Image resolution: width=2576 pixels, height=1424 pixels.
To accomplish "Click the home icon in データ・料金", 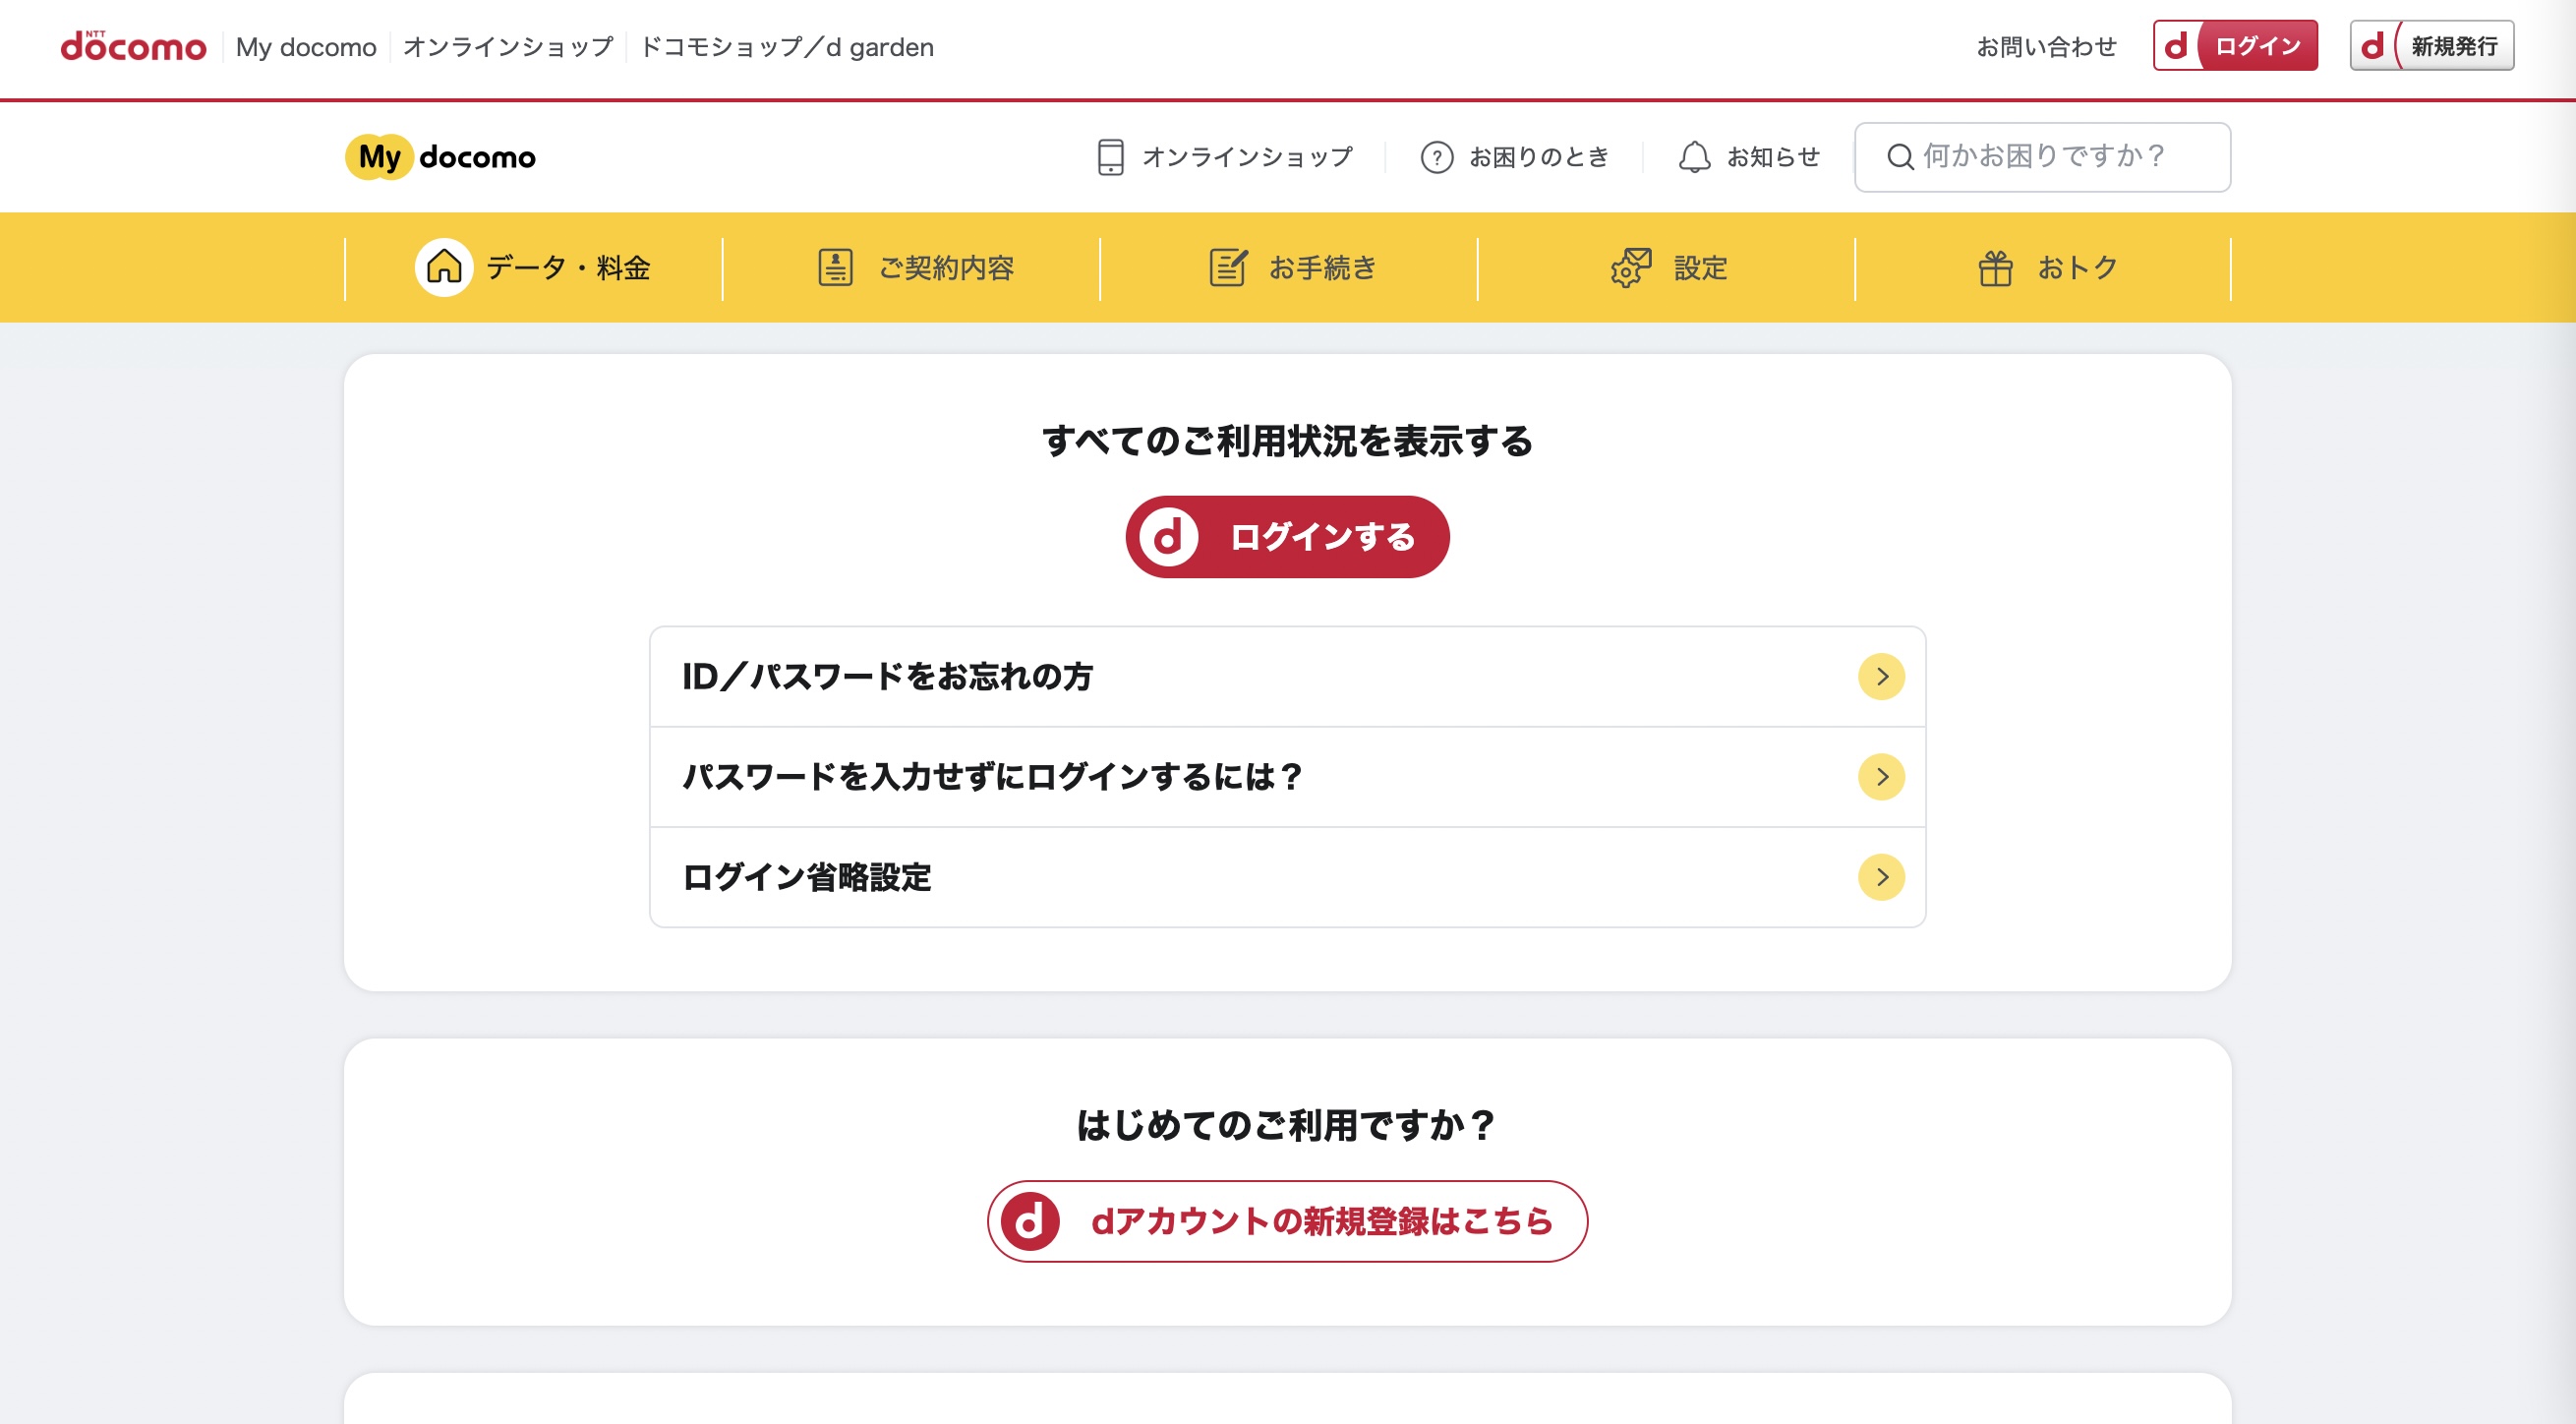I will 444,267.
